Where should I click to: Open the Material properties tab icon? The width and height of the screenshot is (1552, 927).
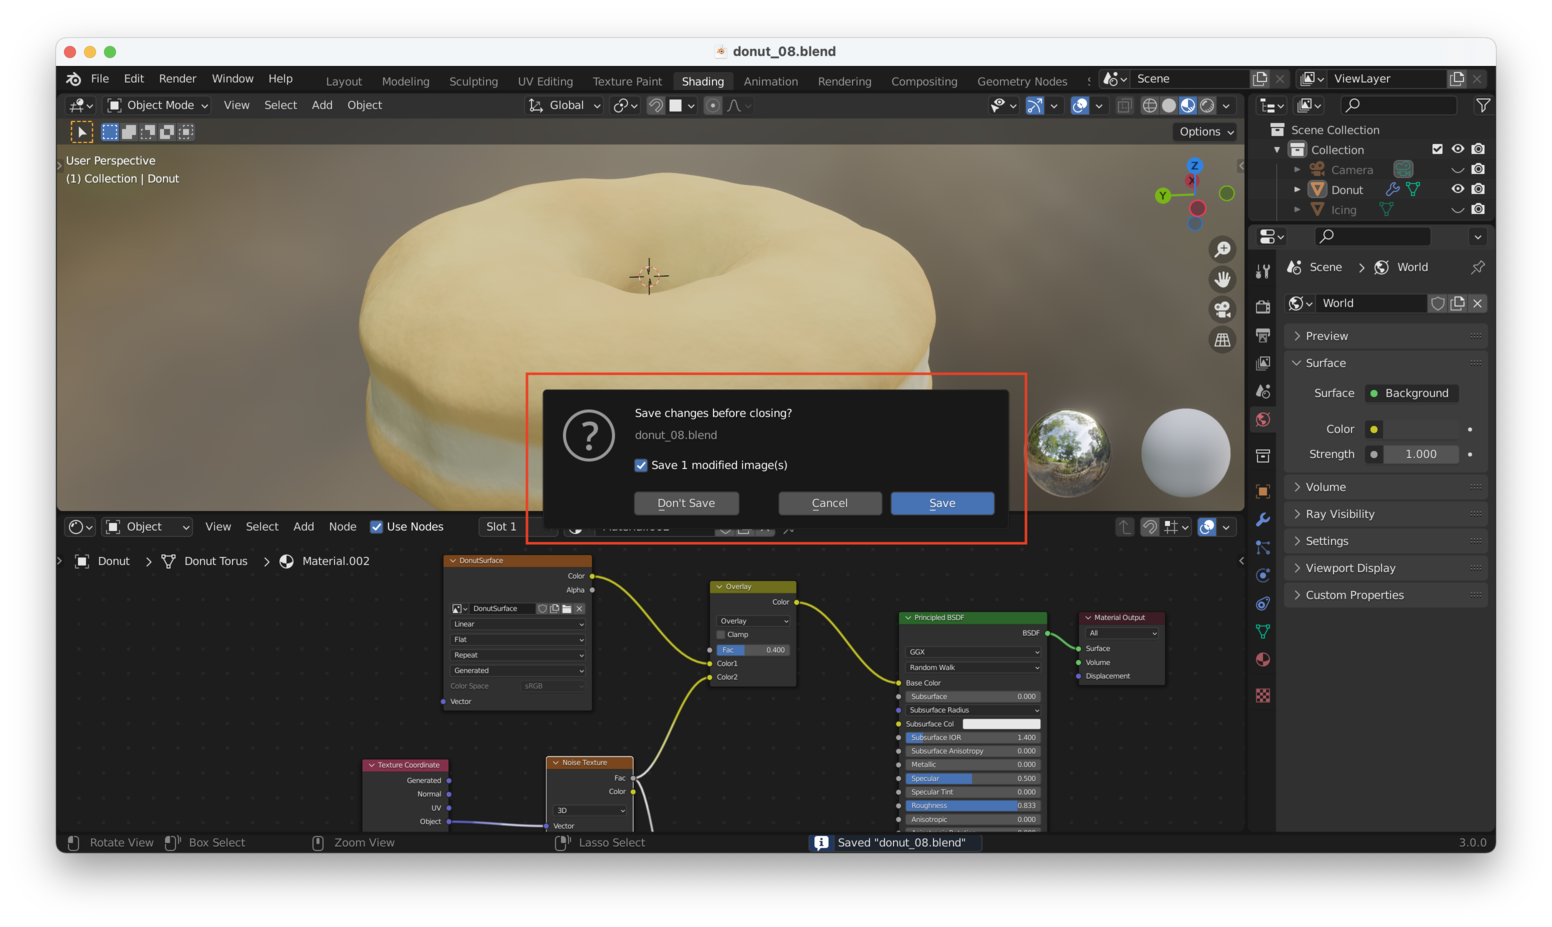[1263, 660]
